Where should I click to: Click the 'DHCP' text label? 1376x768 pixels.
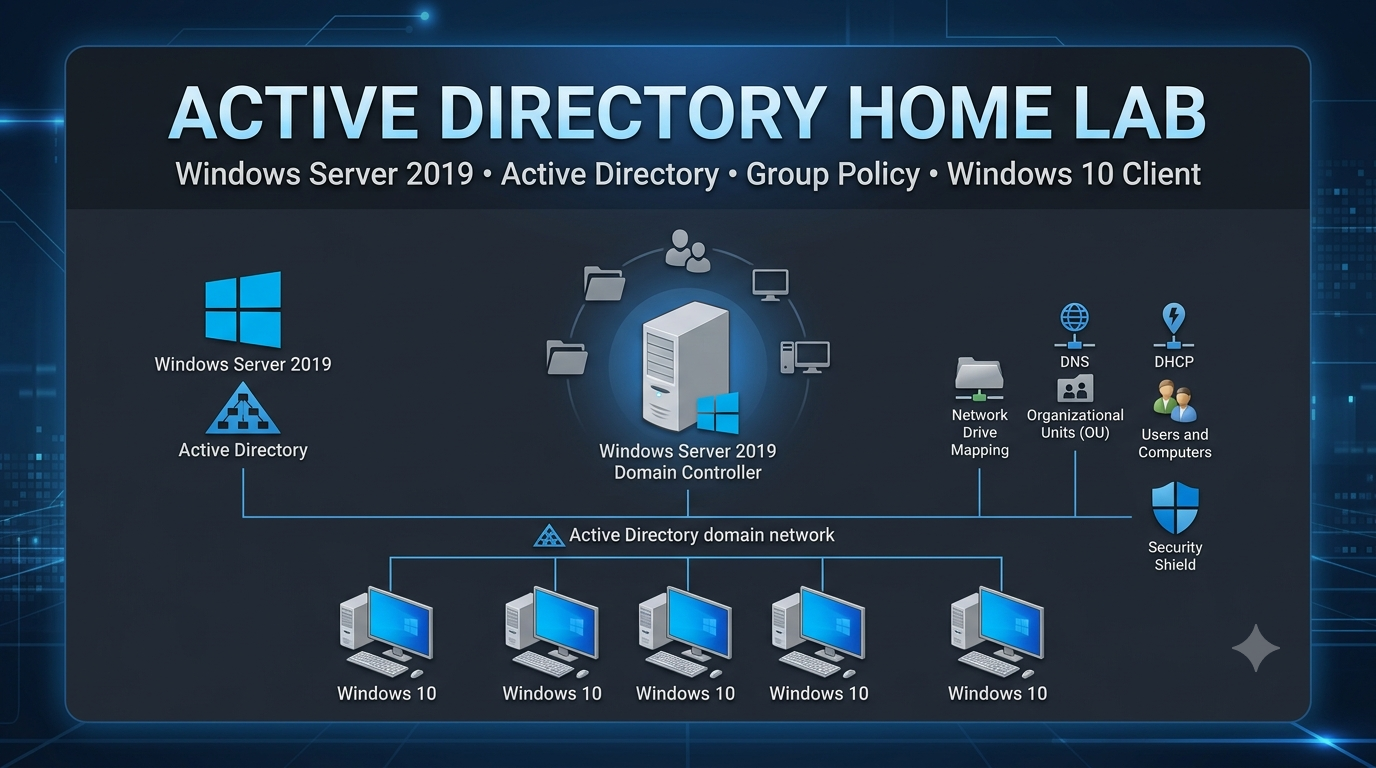(x=1174, y=362)
